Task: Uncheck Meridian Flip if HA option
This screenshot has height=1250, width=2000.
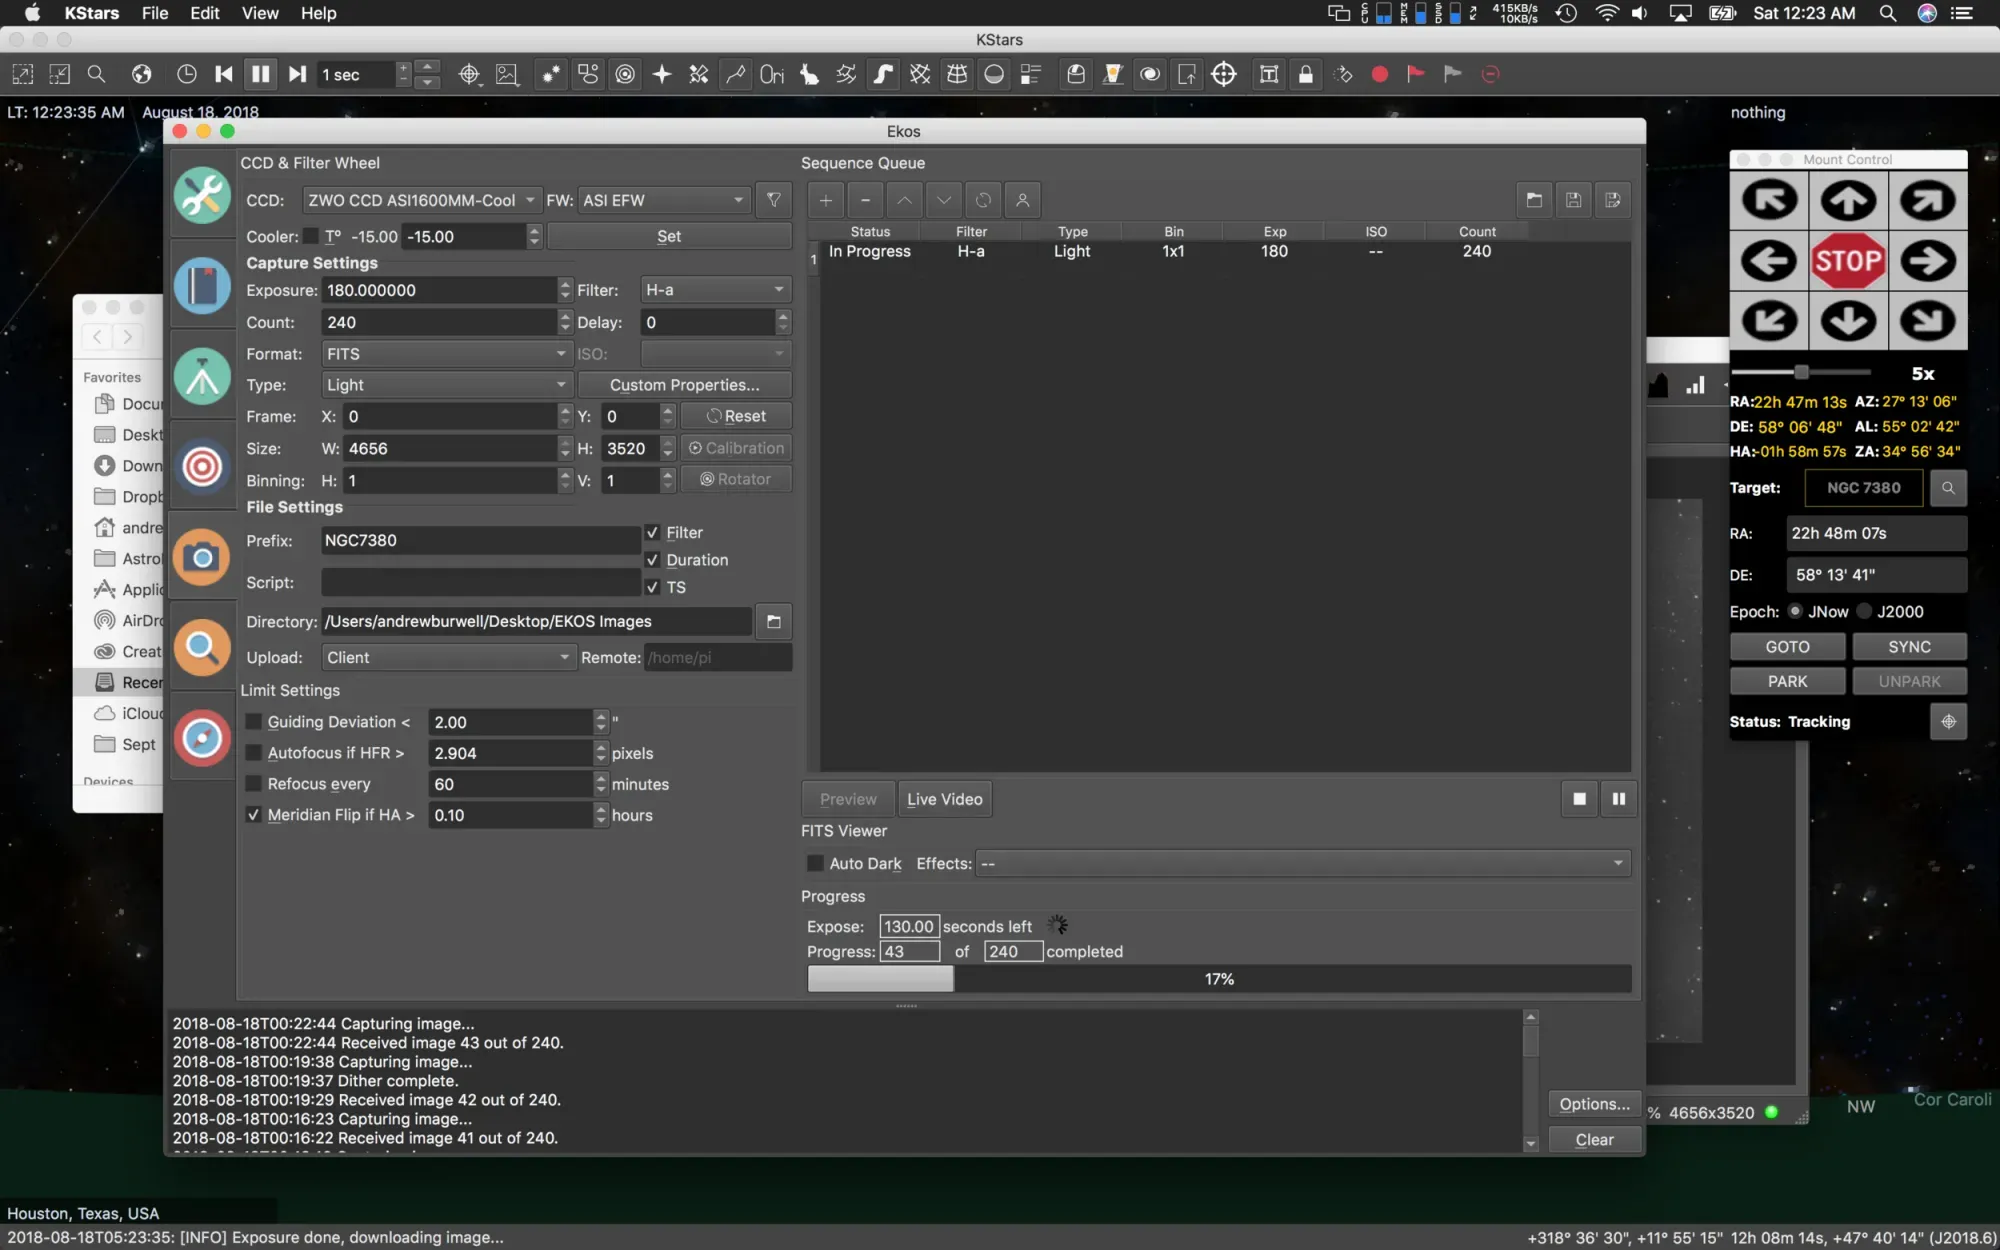Action: coord(254,815)
